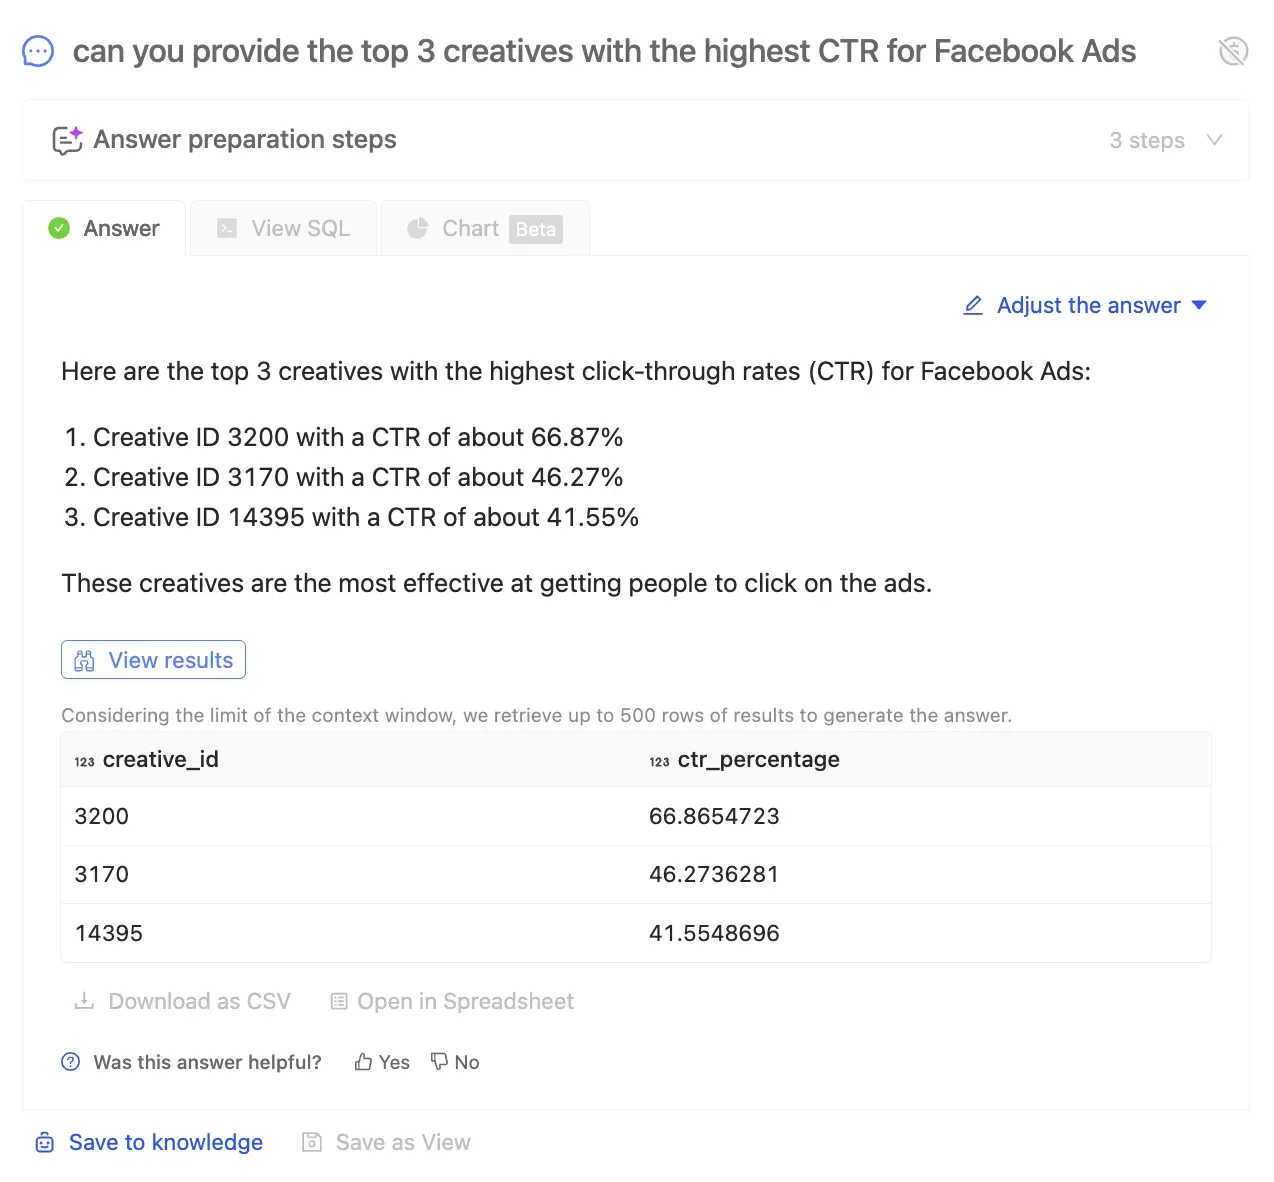Open the Chart Beta tab

point(485,229)
